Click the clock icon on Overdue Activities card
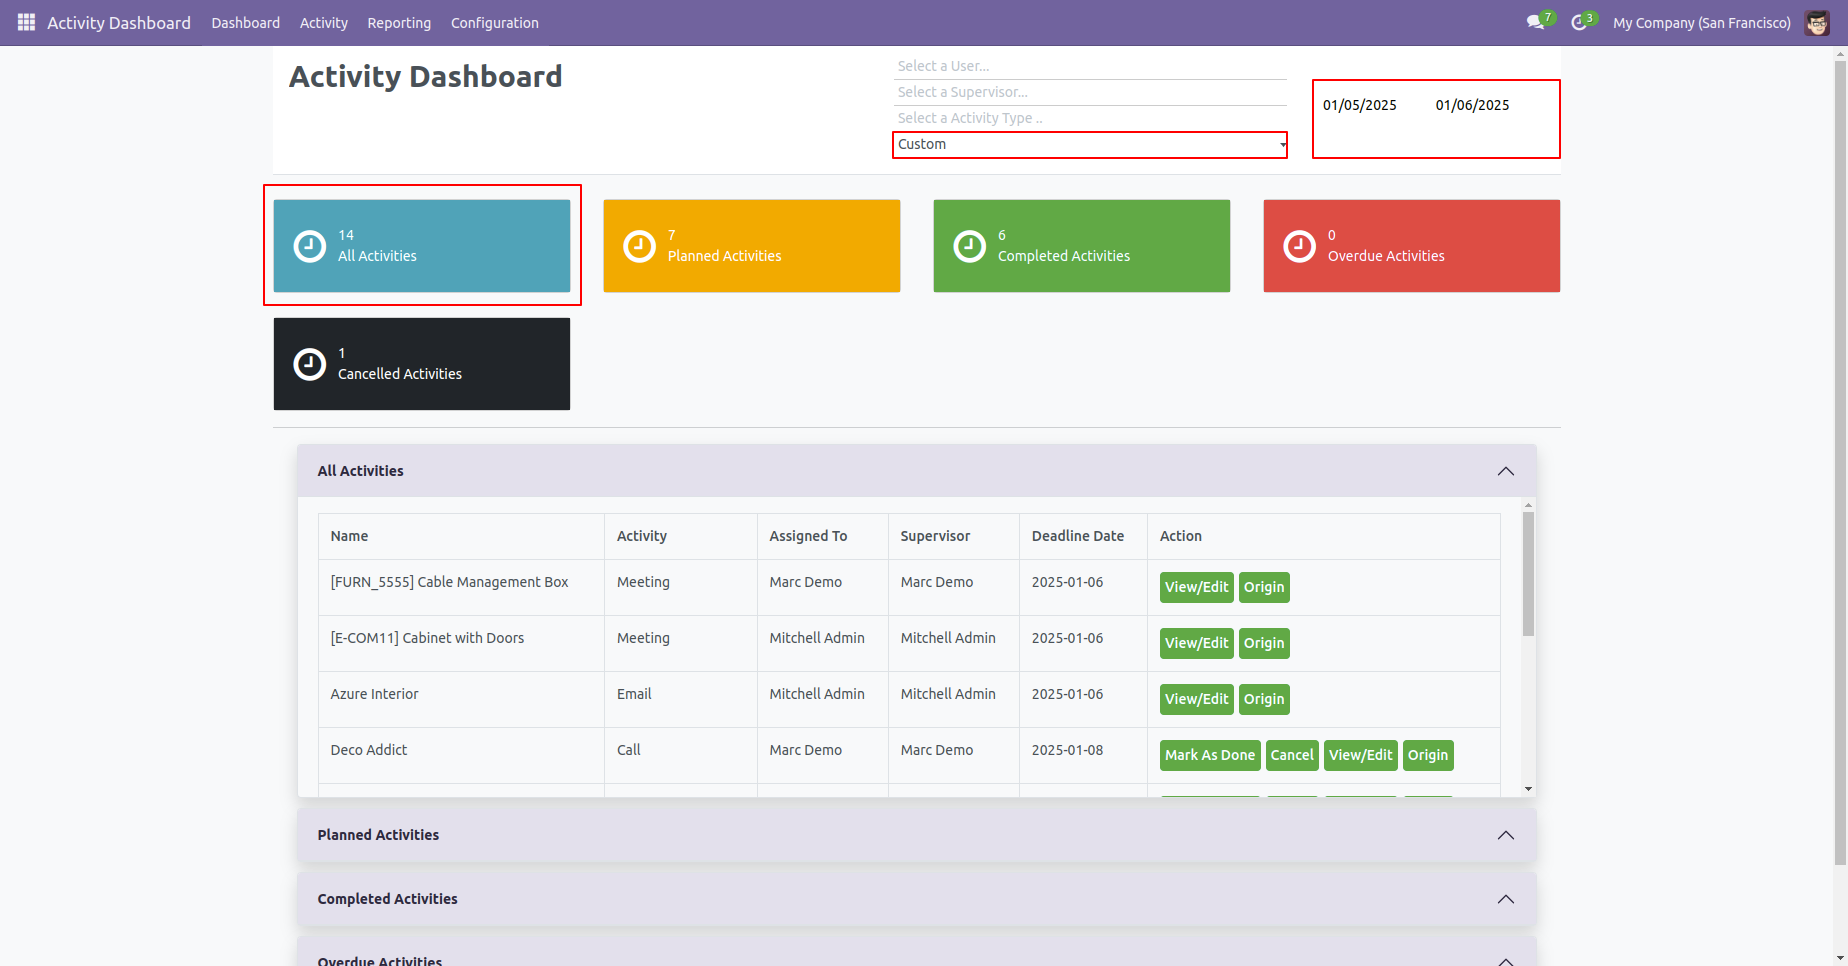 (x=1299, y=246)
